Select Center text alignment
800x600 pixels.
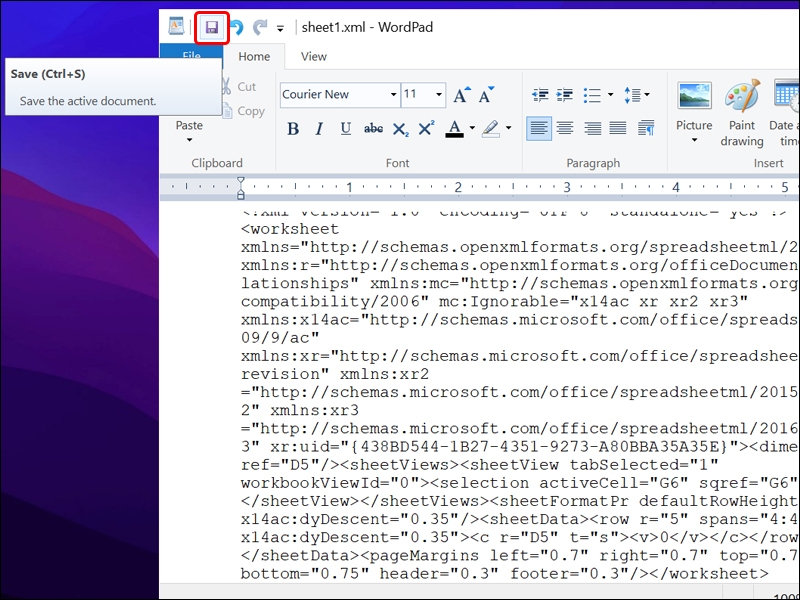(x=565, y=128)
